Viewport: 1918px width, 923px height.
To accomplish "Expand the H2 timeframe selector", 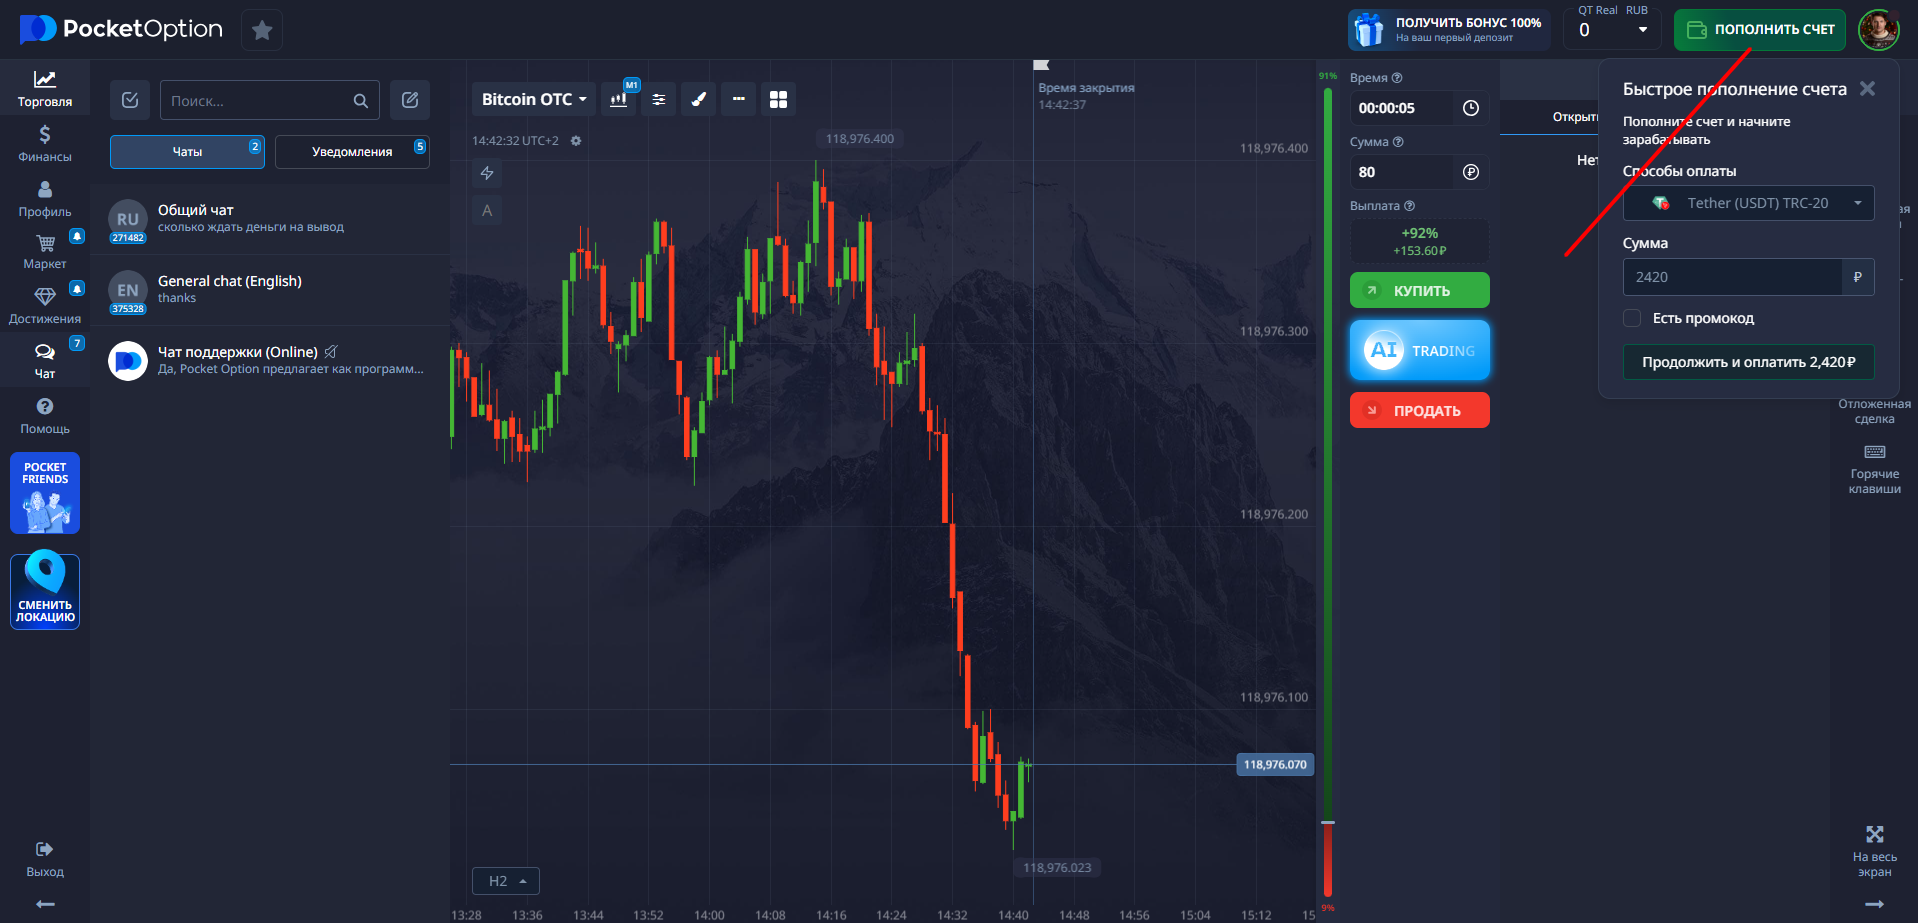I will pyautogui.click(x=506, y=881).
